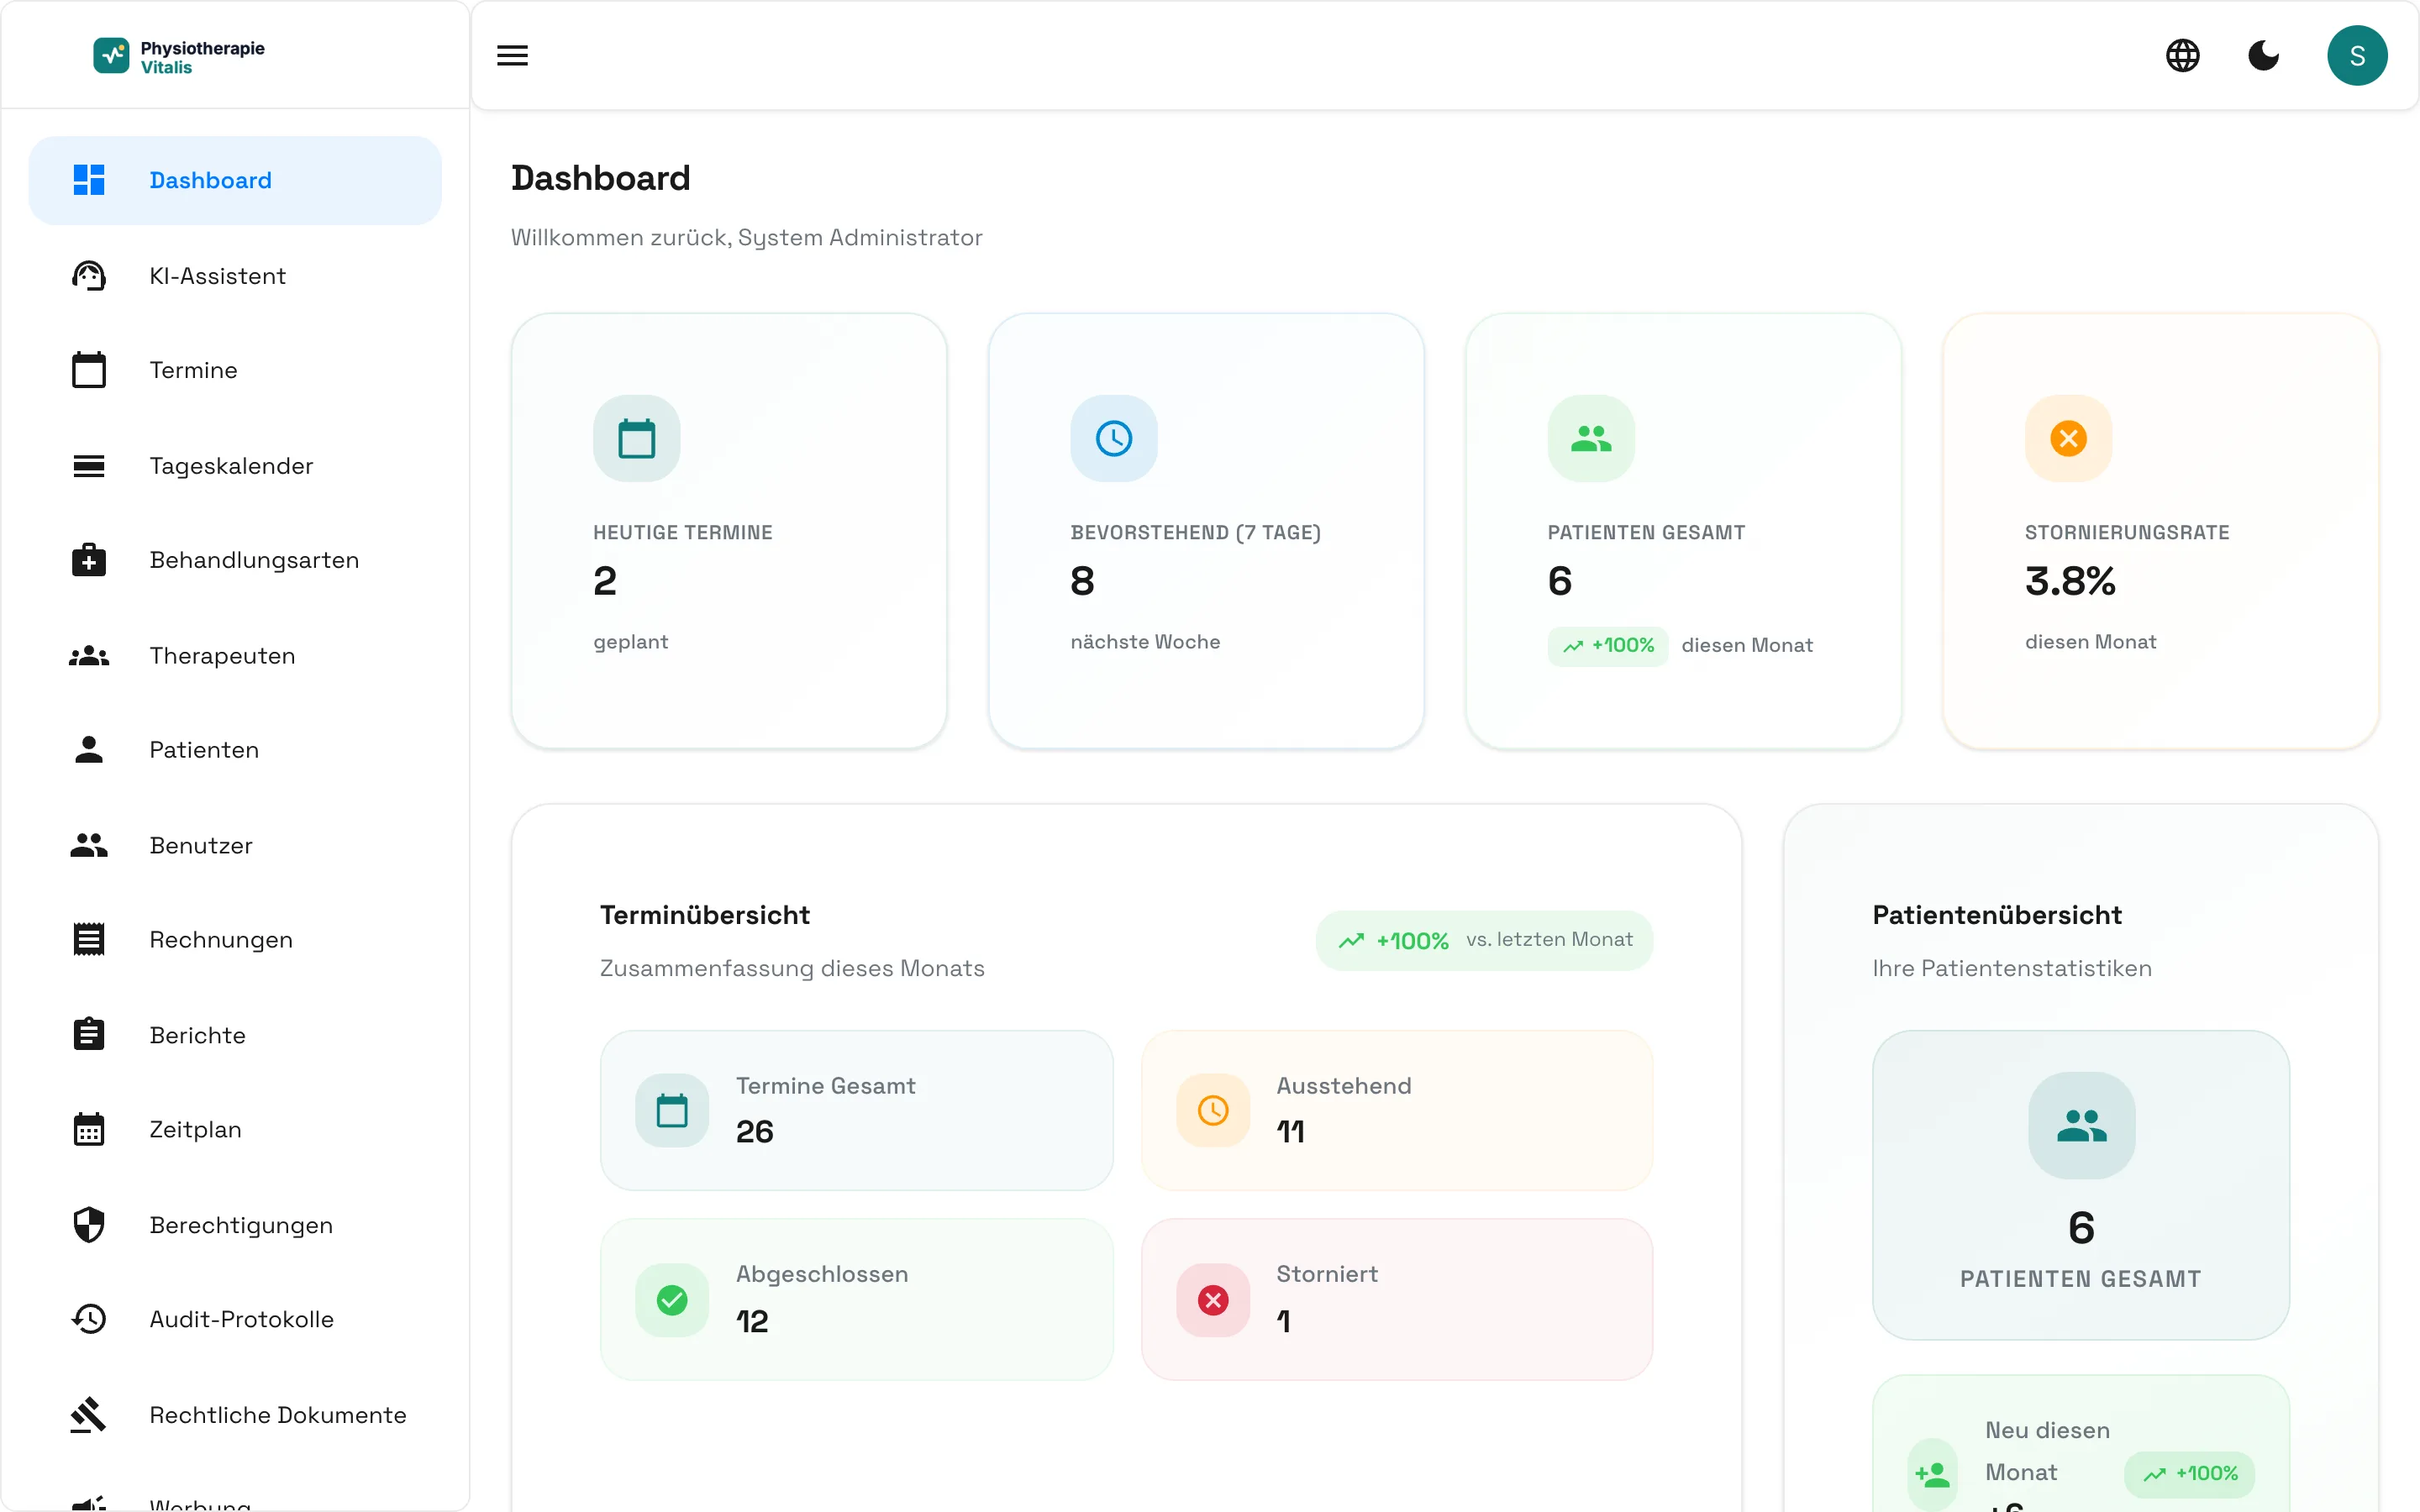Click the Abgeschlossen 12 tile
Viewport: 2420px width, 1512px height.
856,1299
